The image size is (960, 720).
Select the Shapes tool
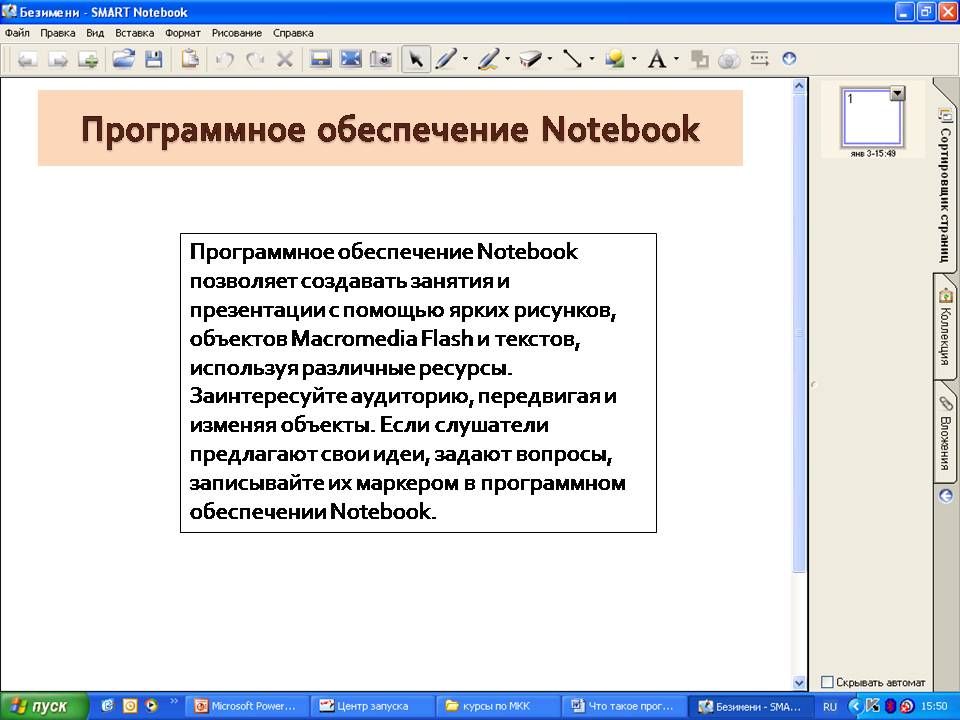[x=615, y=59]
